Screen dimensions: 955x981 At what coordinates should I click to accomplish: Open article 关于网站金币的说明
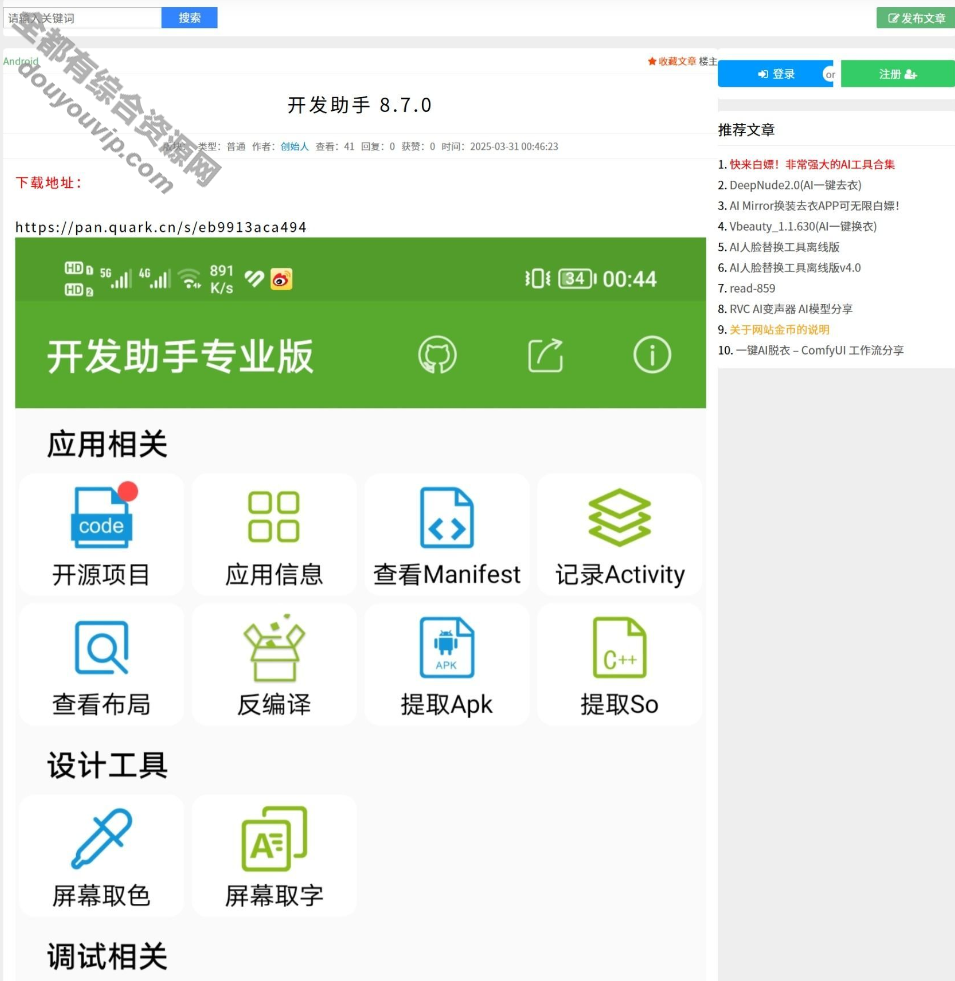pos(779,330)
